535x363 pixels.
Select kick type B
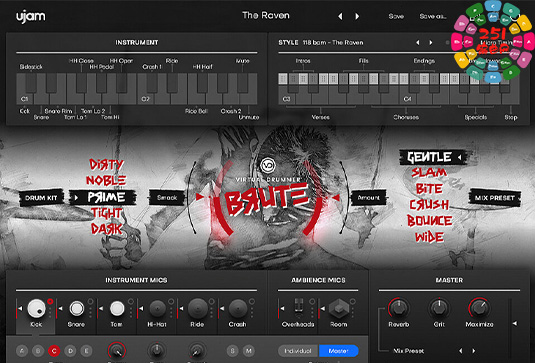[38, 351]
